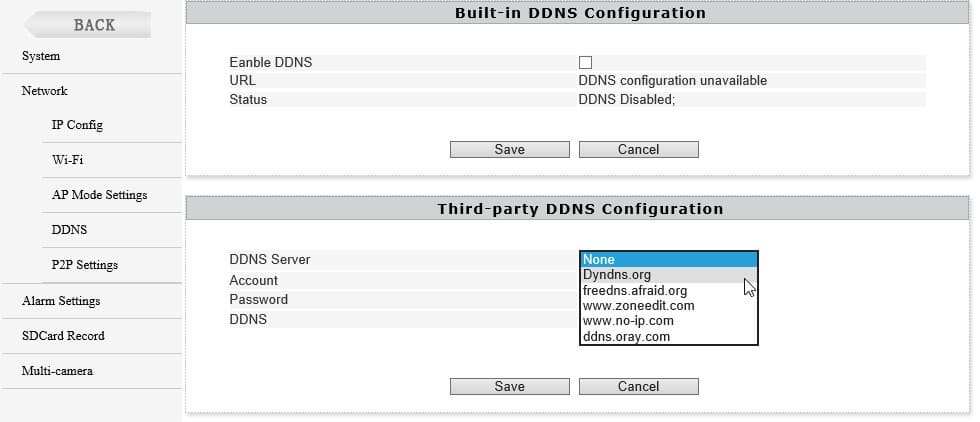Choose None in DDNS Server list
Image resolution: width=980 pixels, height=422 pixels.
668,260
